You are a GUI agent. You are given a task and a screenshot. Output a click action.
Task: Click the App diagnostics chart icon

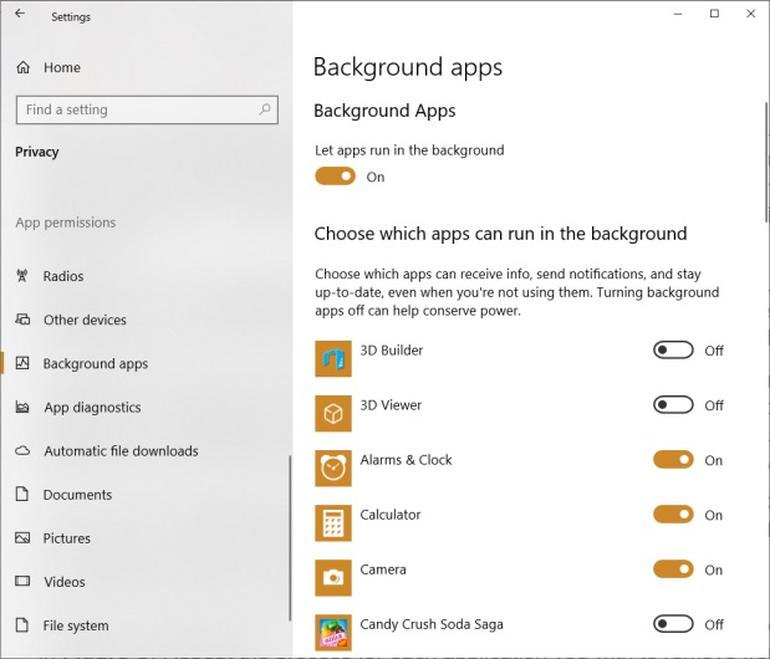pos(23,407)
